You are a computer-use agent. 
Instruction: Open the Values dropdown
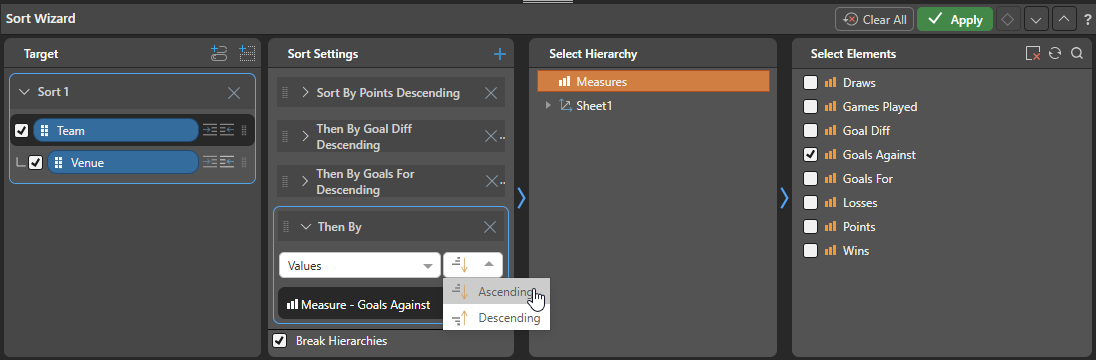359,266
